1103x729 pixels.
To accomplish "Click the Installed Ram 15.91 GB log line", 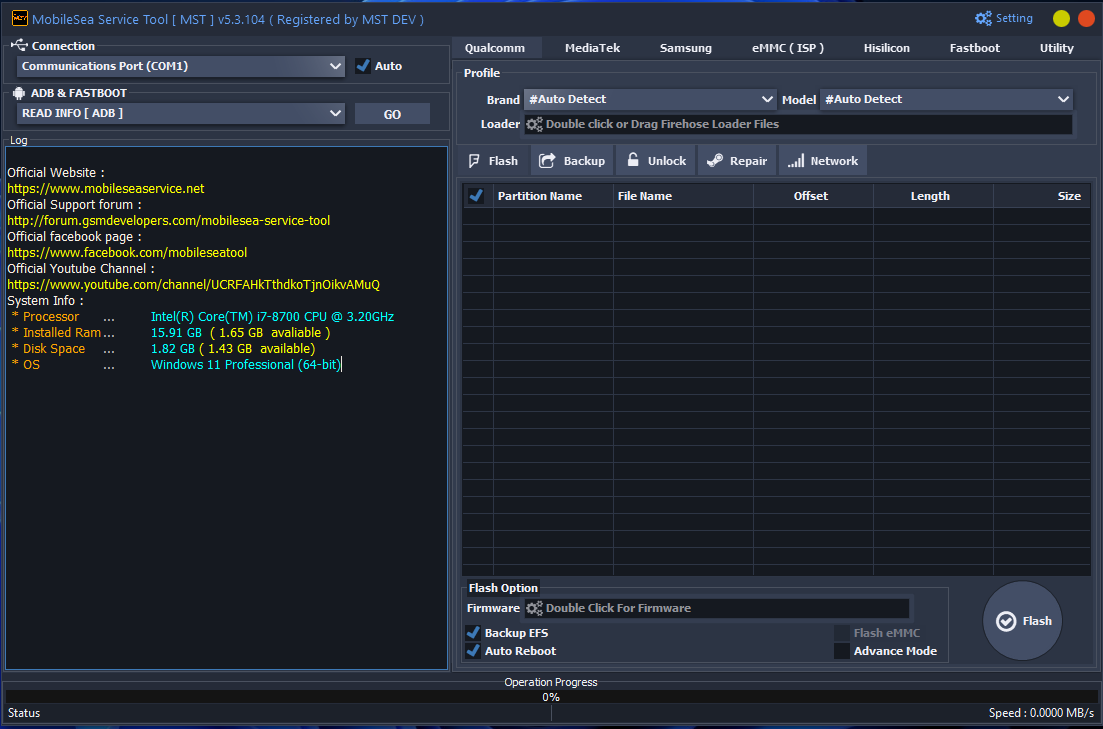I will (171, 333).
